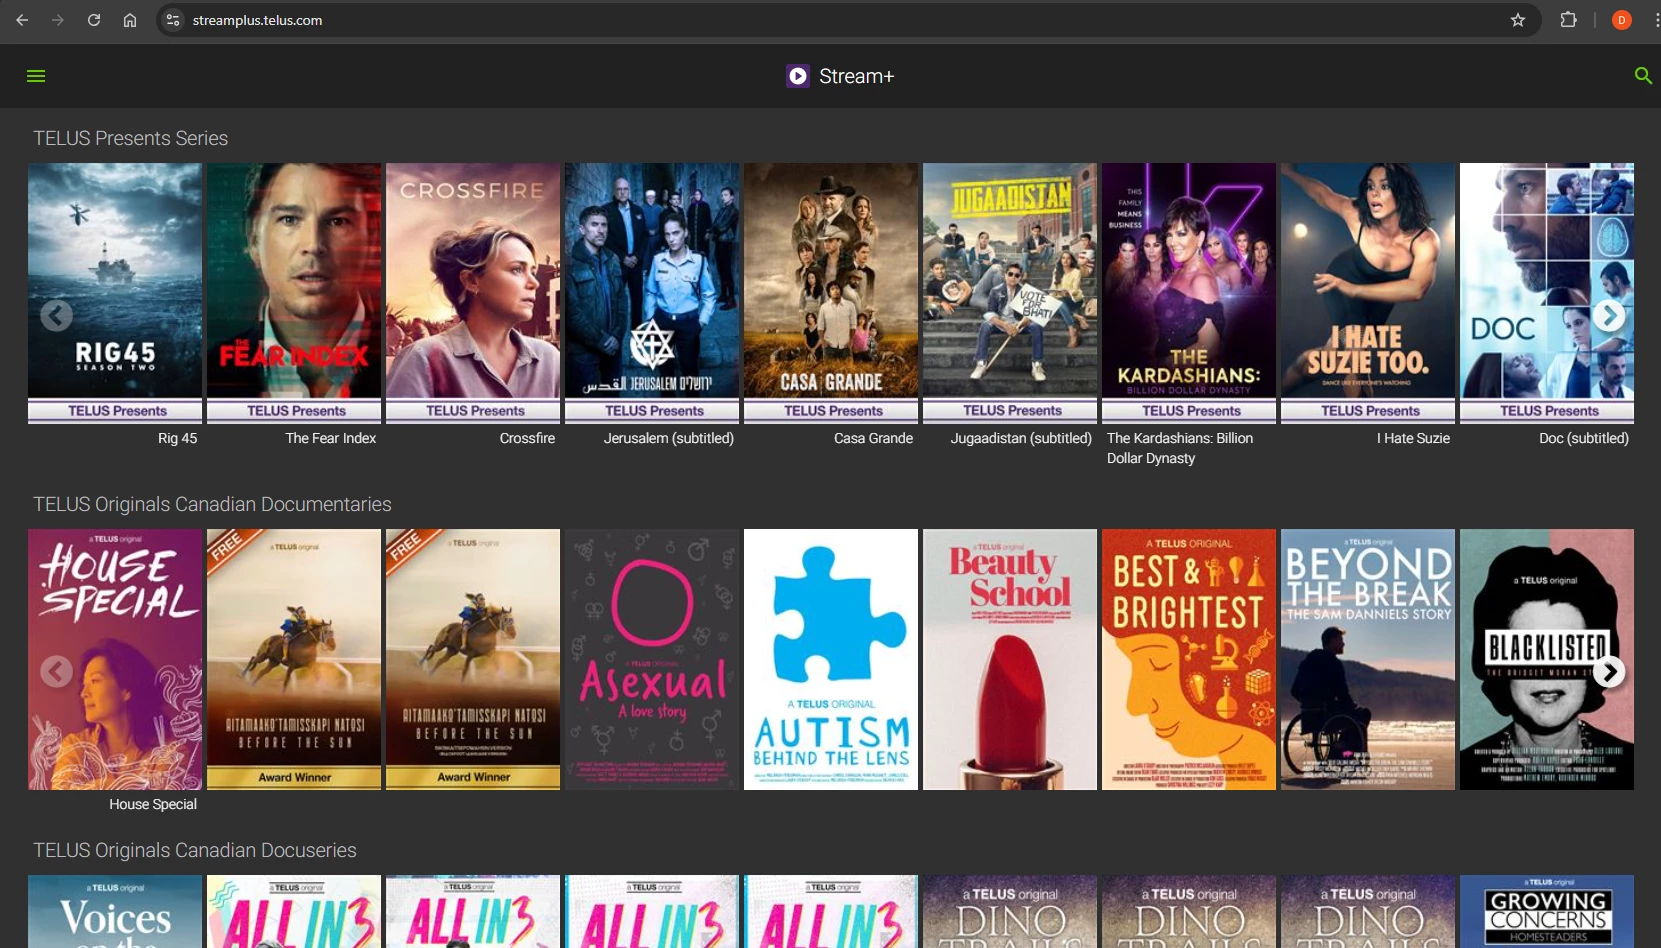Click The Fear Index title text
The width and height of the screenshot is (1661, 948).
point(331,438)
